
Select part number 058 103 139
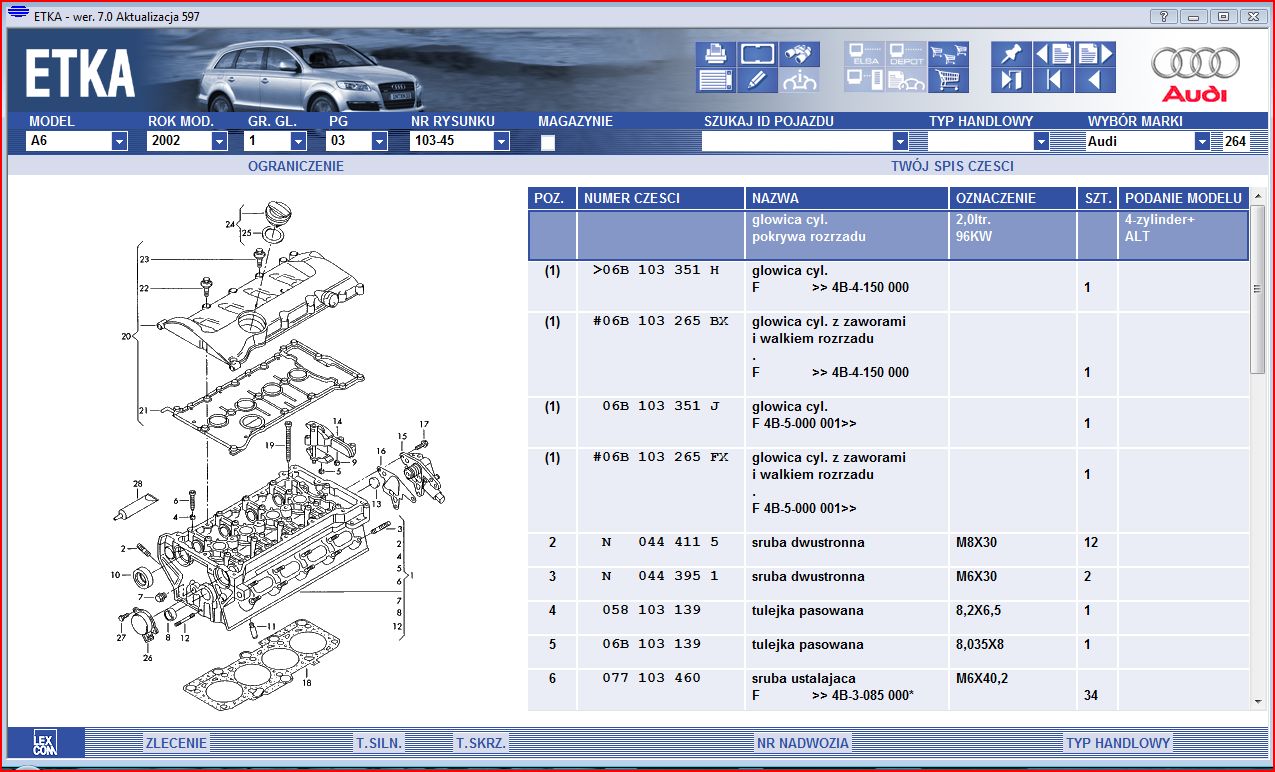[651, 611]
